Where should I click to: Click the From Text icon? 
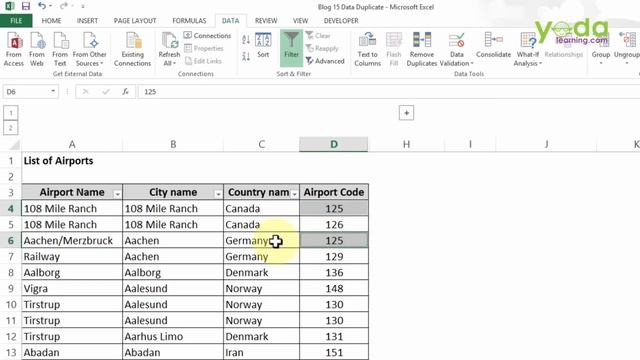tap(60, 49)
